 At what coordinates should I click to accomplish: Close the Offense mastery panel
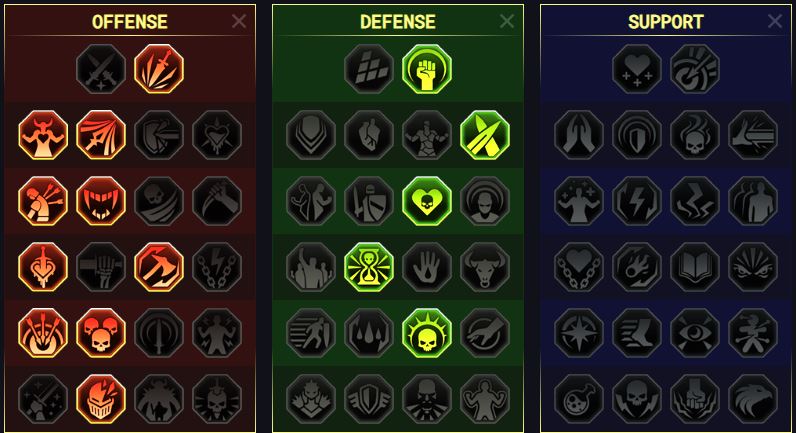click(x=239, y=21)
